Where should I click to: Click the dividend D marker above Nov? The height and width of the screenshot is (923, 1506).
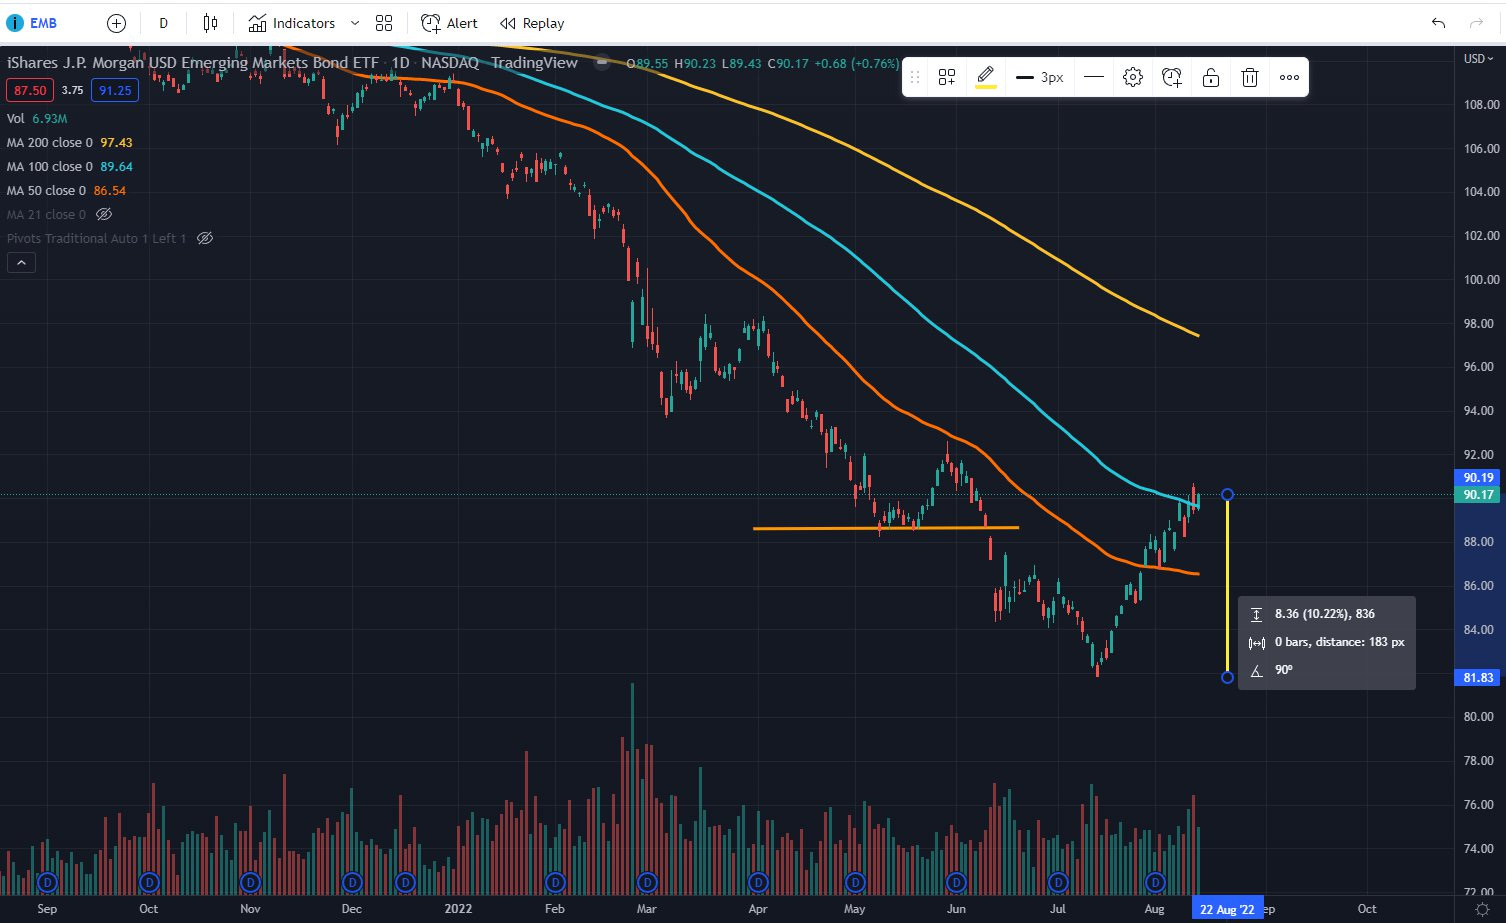click(x=250, y=882)
